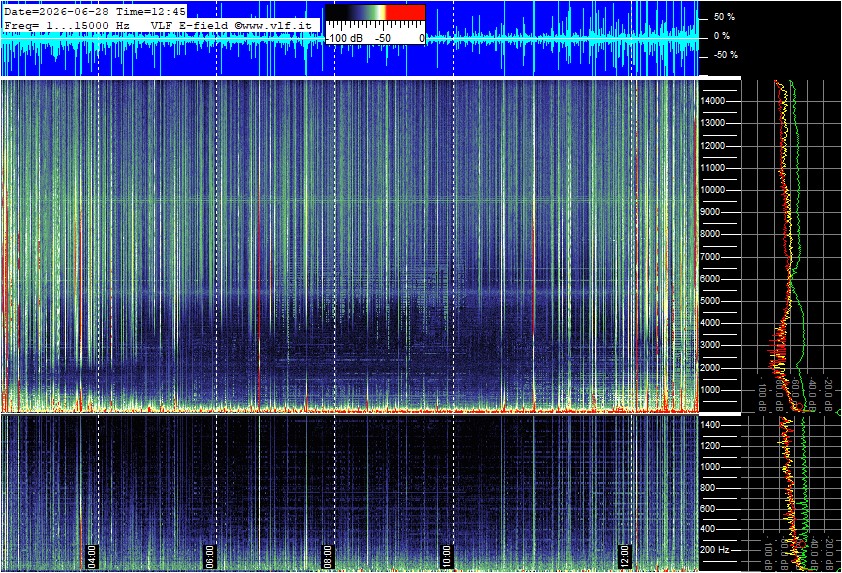This screenshot has width=842, height=573.
Task: Select the 08:00 time marker label
Action: point(328,556)
